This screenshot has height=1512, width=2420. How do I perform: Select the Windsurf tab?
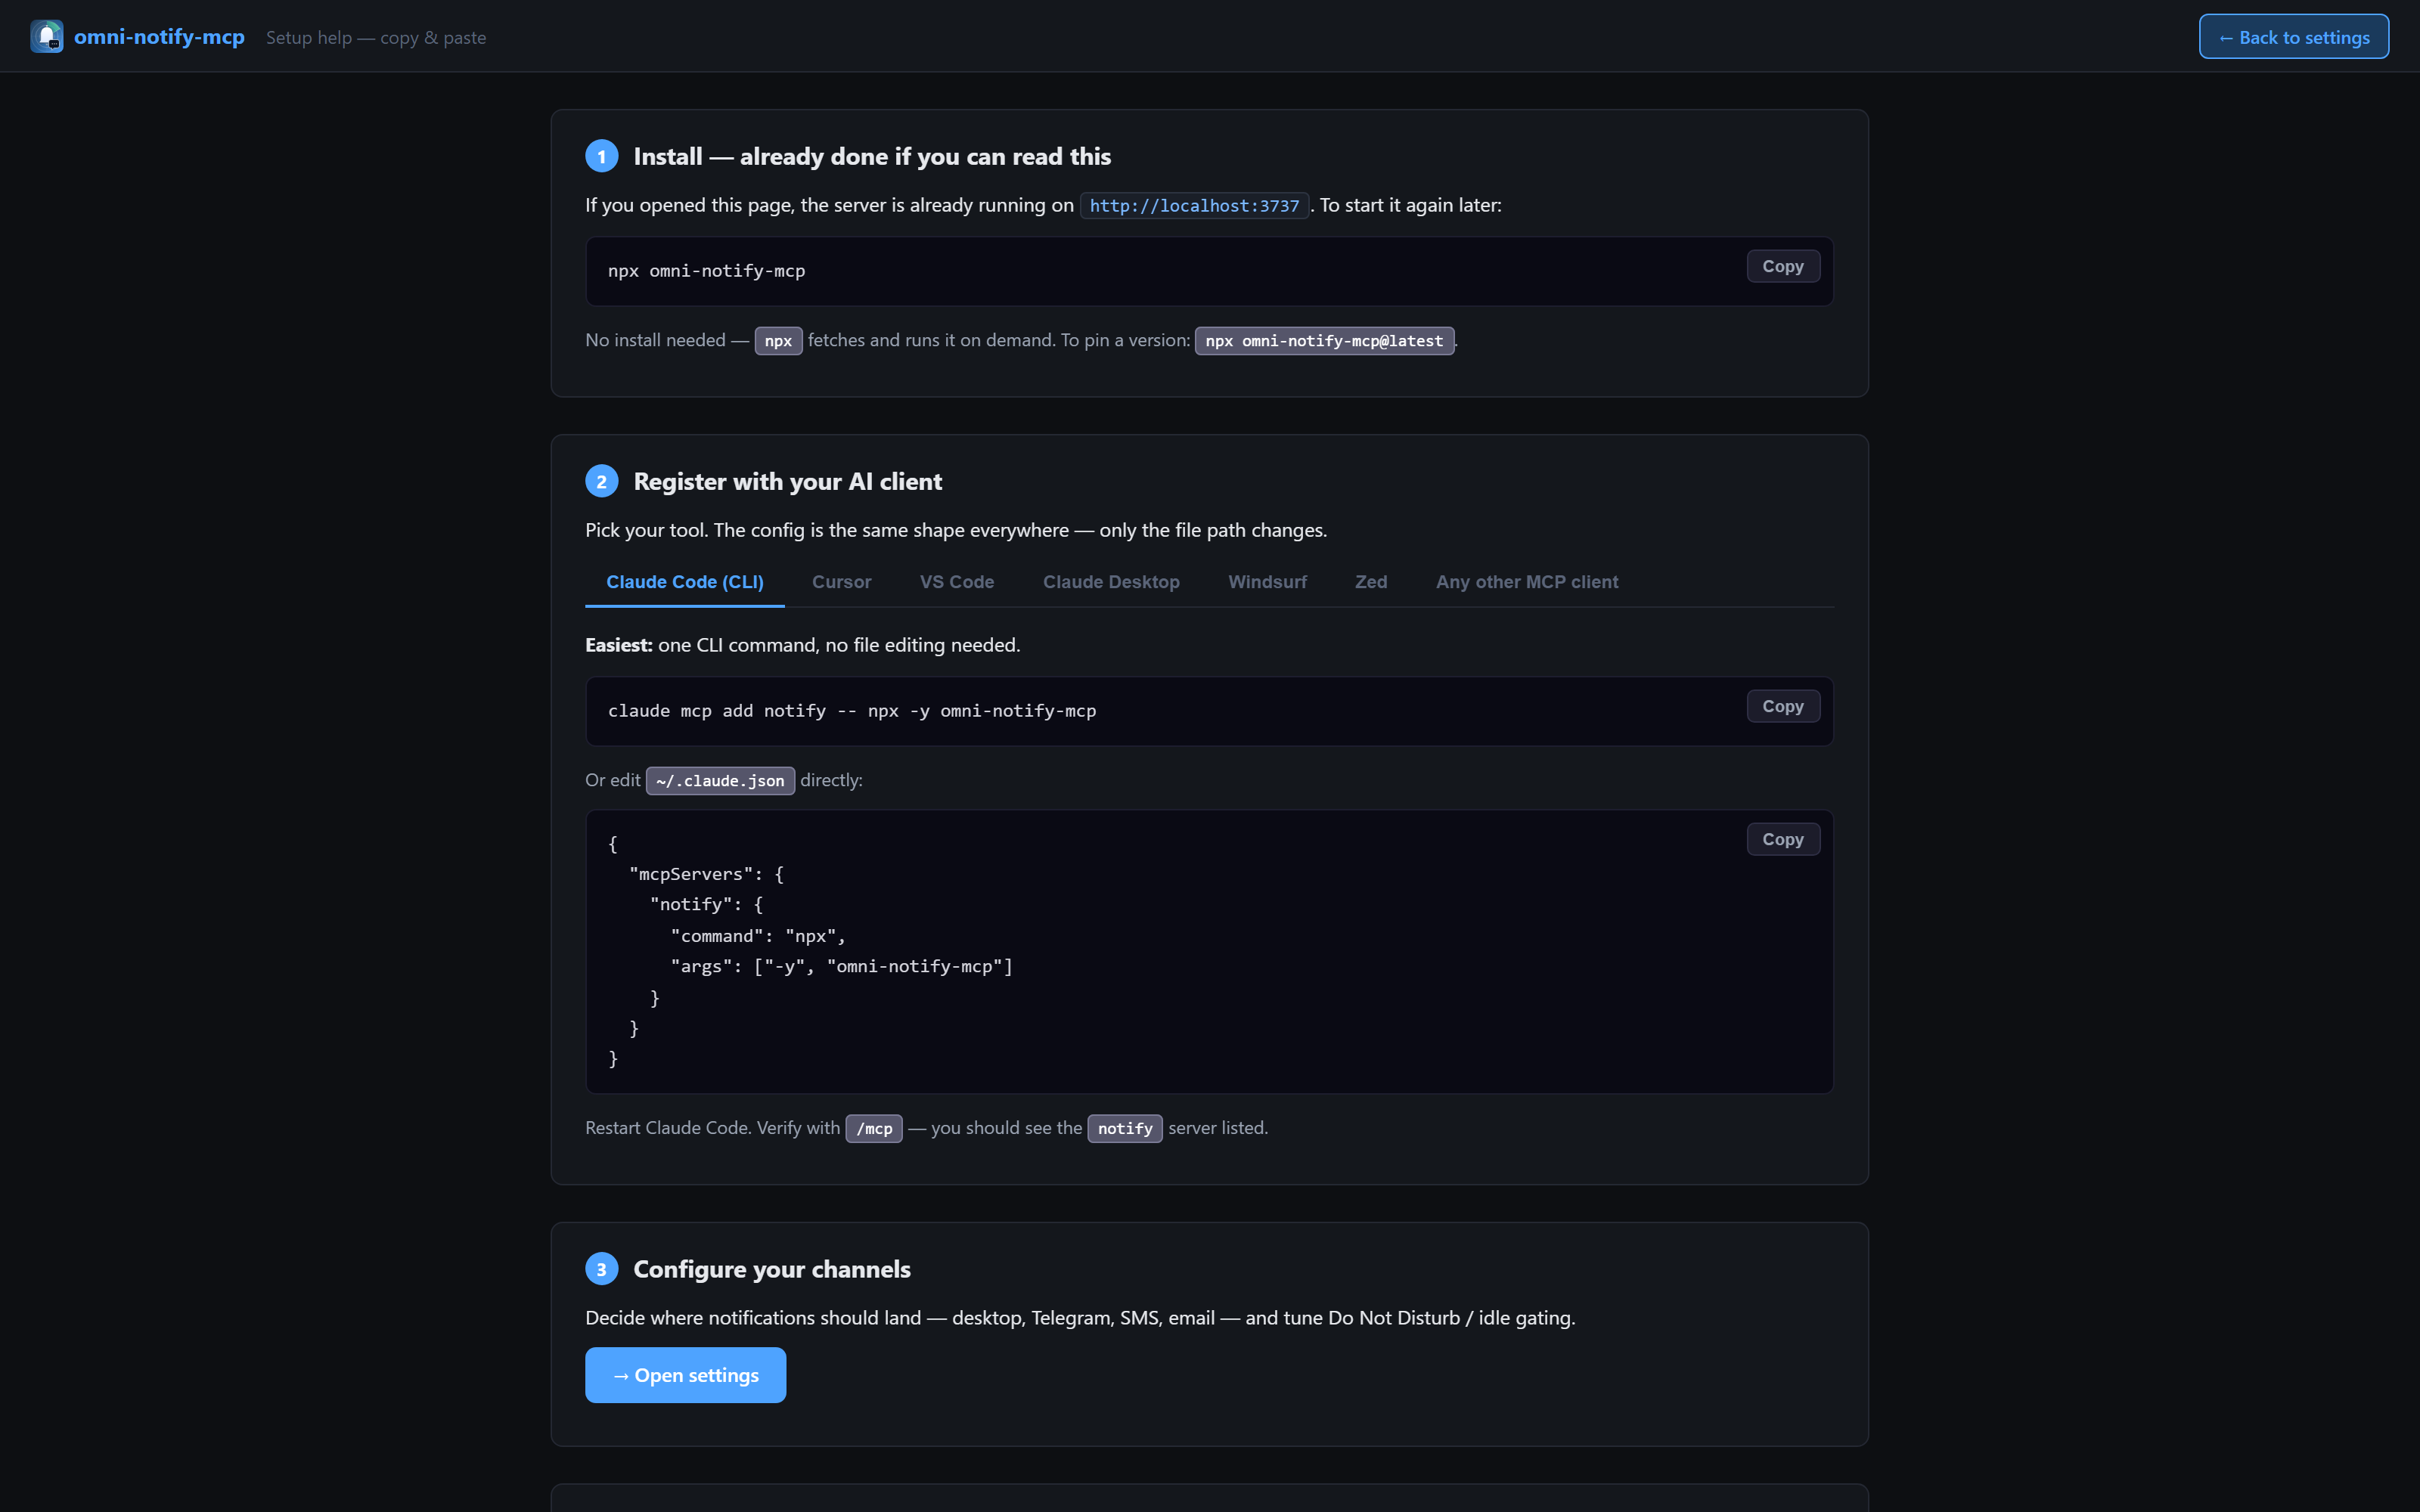[x=1267, y=582]
